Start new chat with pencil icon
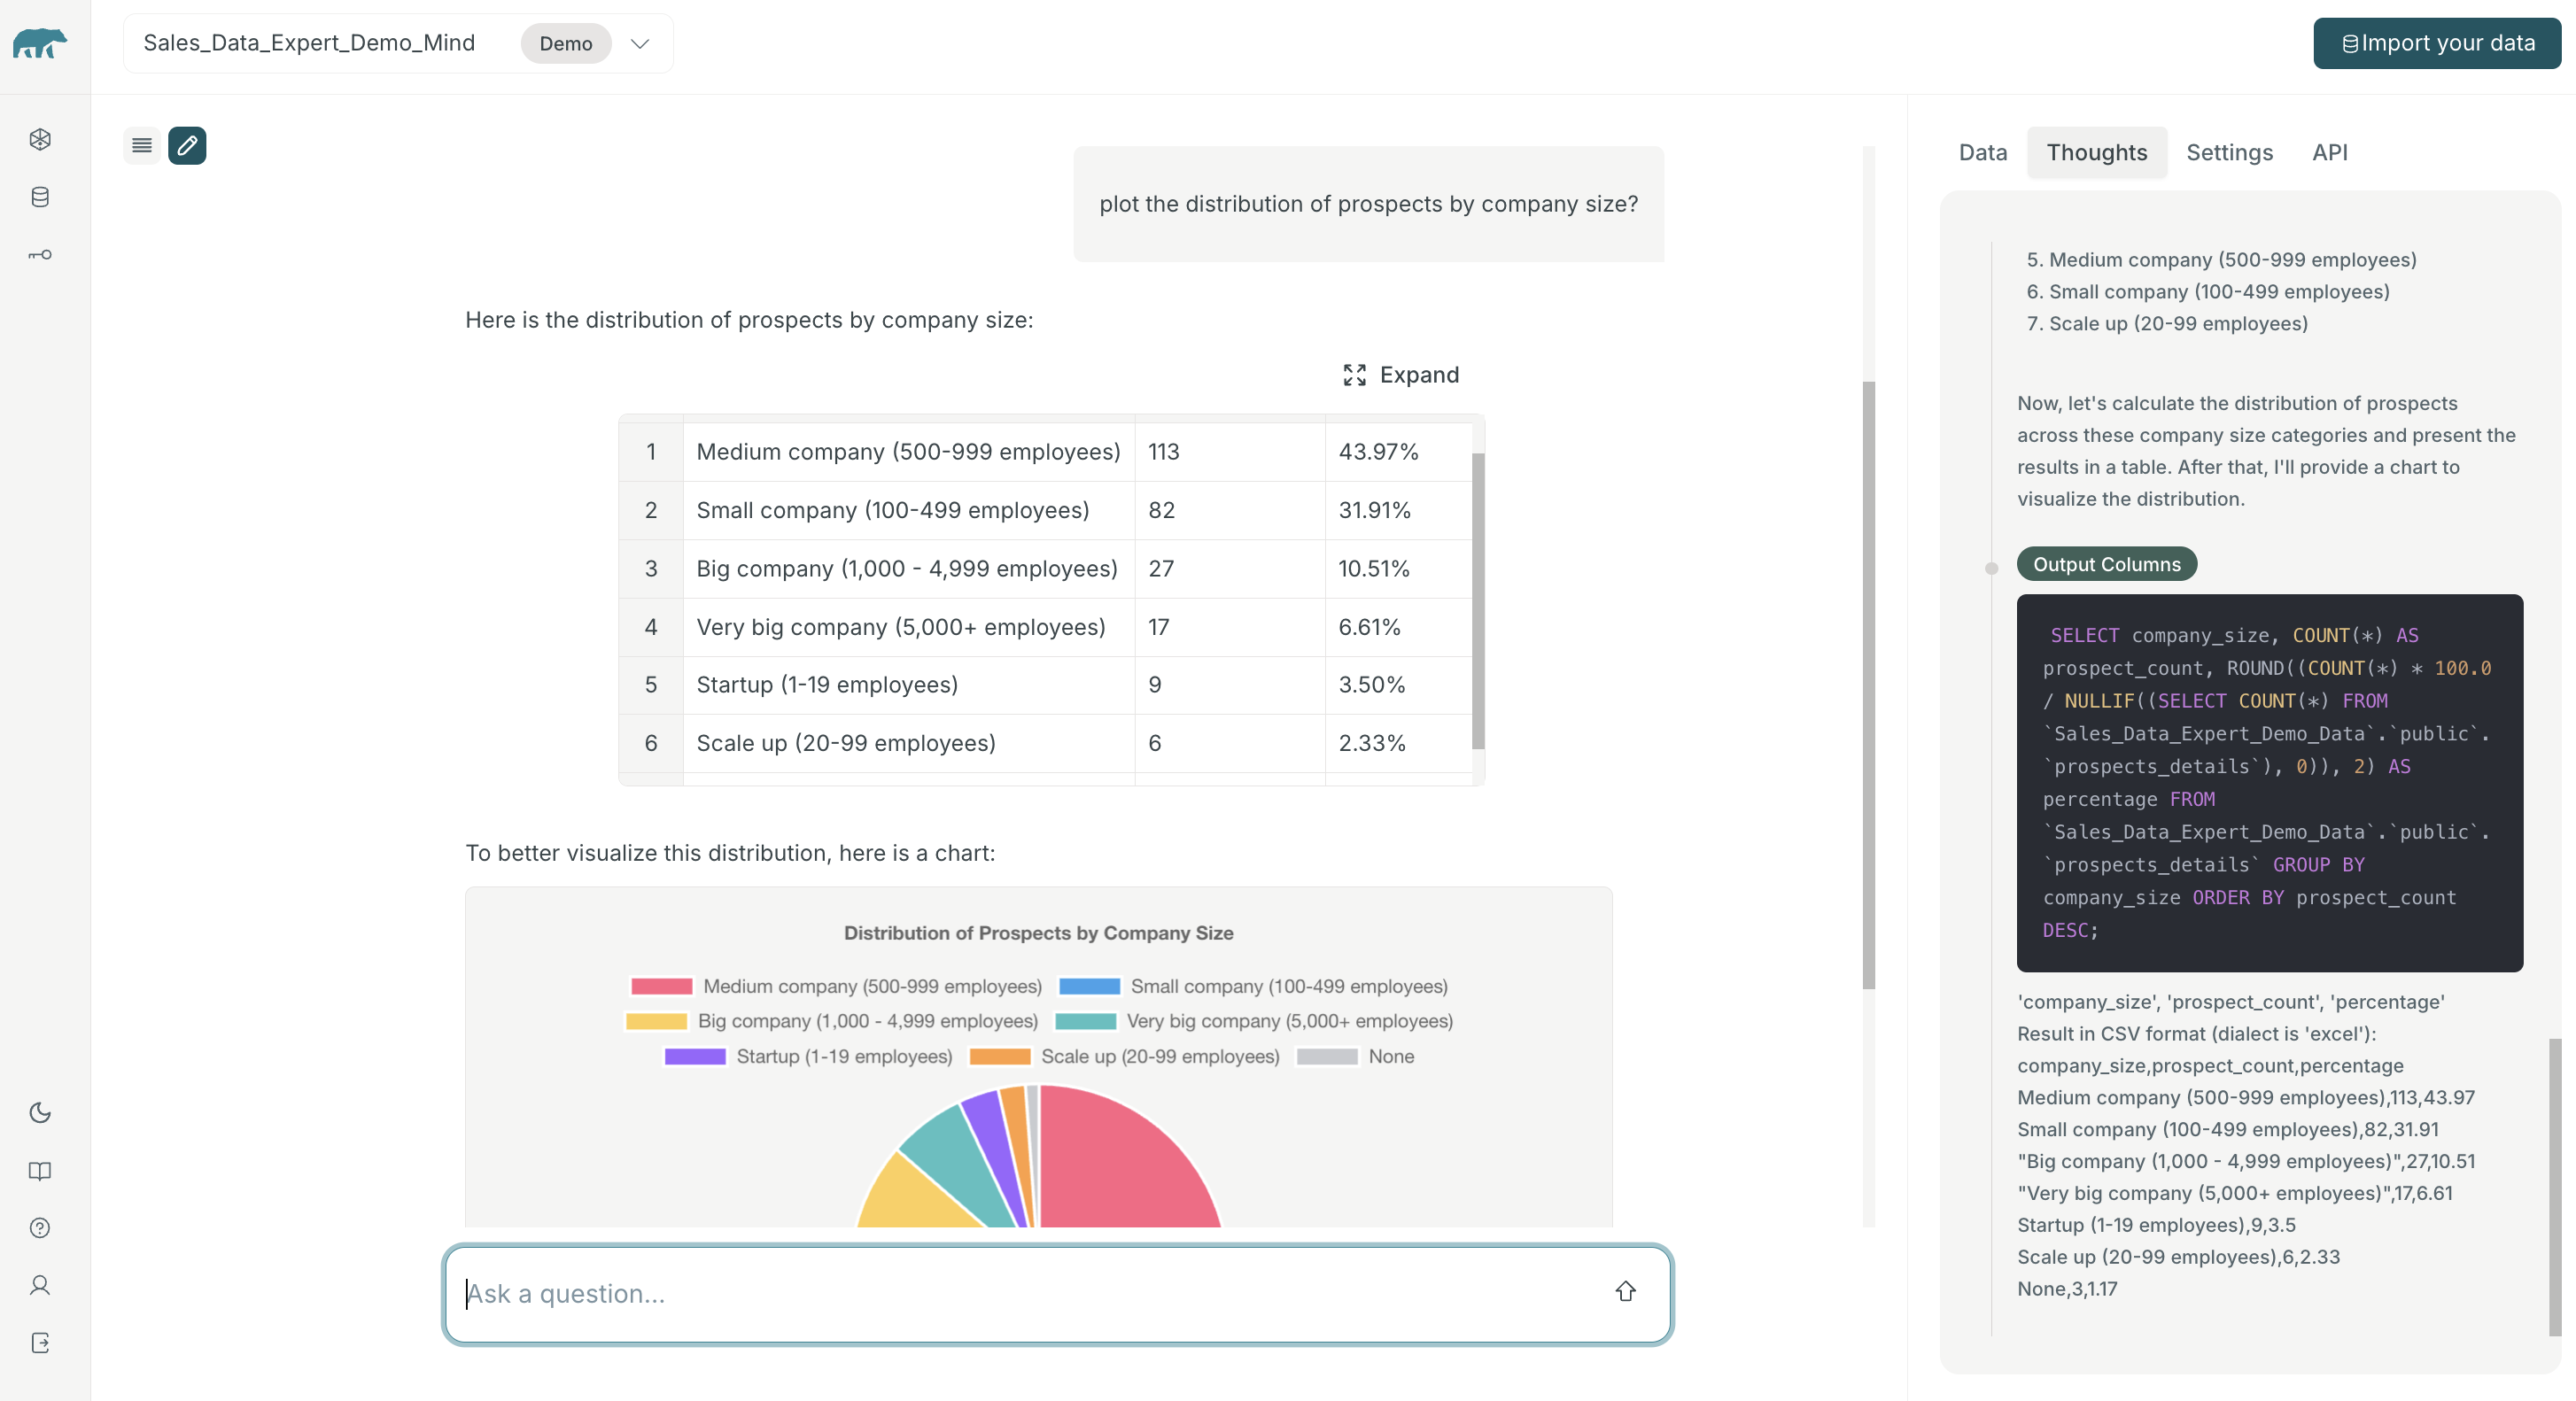The height and width of the screenshot is (1401, 2576). click(x=187, y=146)
